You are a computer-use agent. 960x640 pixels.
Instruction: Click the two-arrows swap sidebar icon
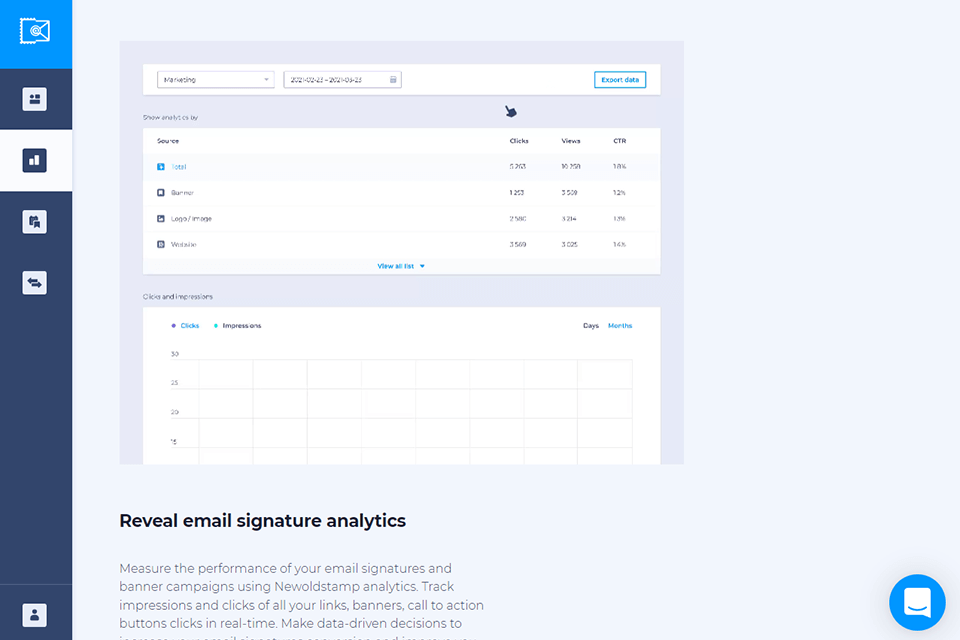(x=35, y=283)
